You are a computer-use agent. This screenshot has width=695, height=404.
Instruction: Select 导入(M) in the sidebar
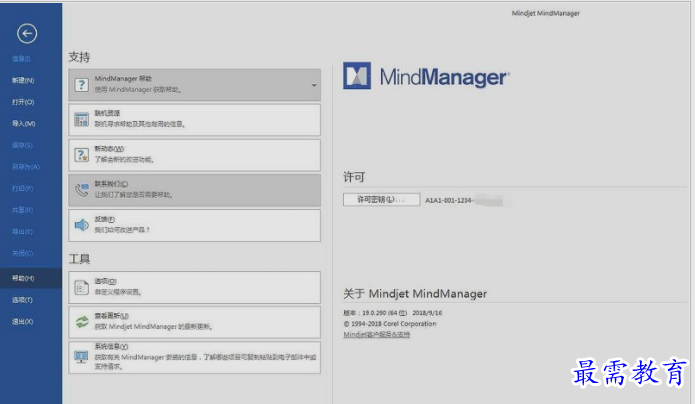coord(23,123)
